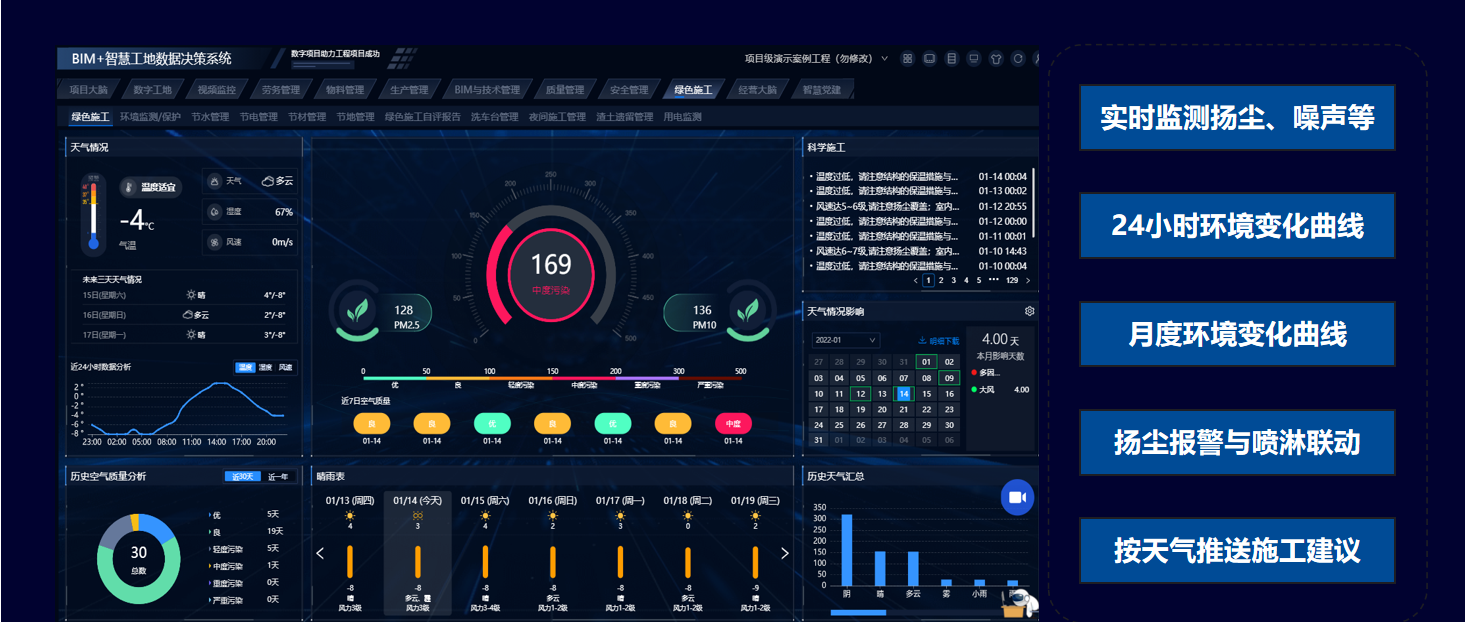Click the PM2.5 leaf gauge icon
The image size is (1465, 622).
[356, 311]
